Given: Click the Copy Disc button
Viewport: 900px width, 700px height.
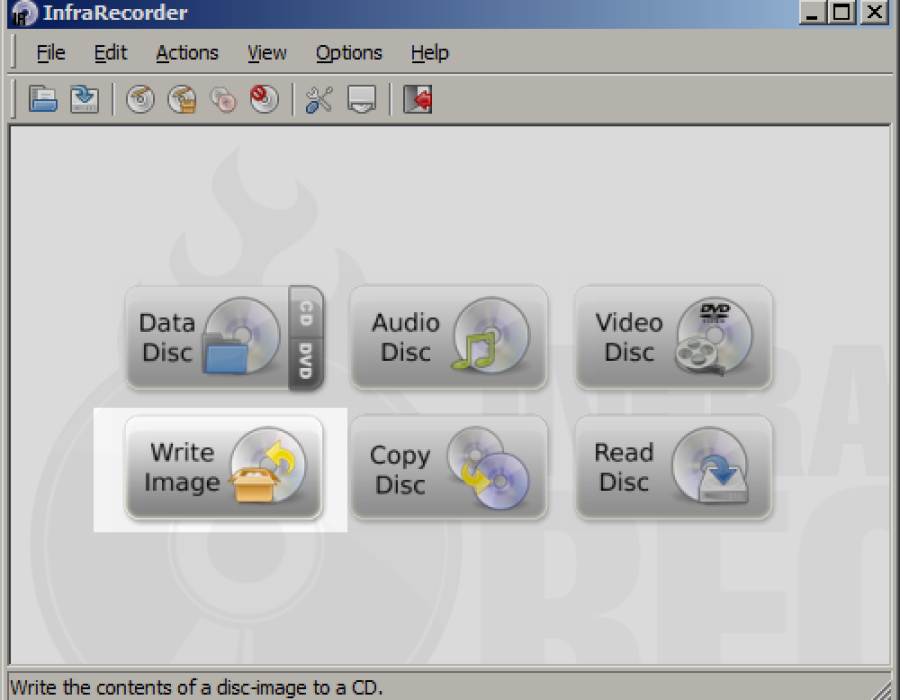Looking at the screenshot, I should tap(449, 468).
